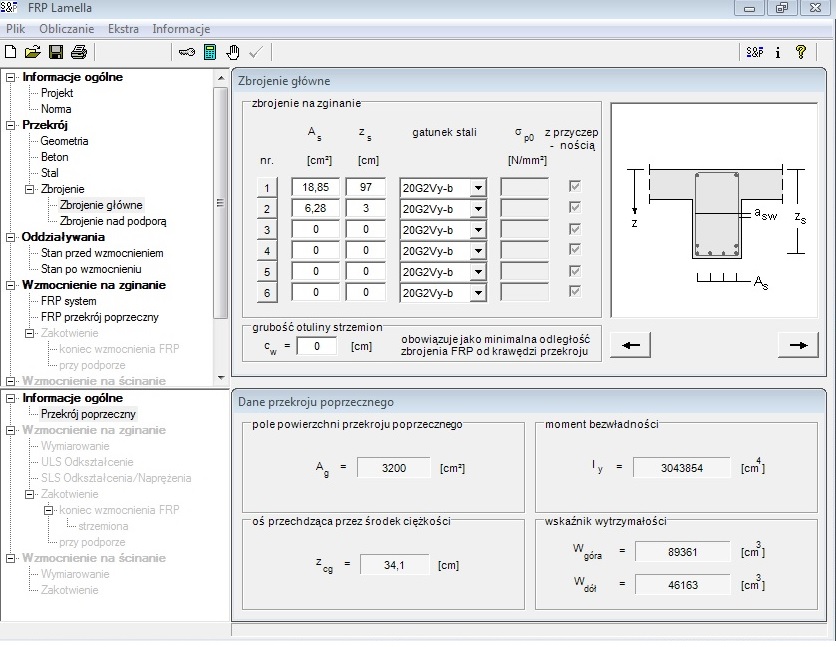Collapse the Zbrojenie tree node
Screen dimensions: 836x647
30,189
